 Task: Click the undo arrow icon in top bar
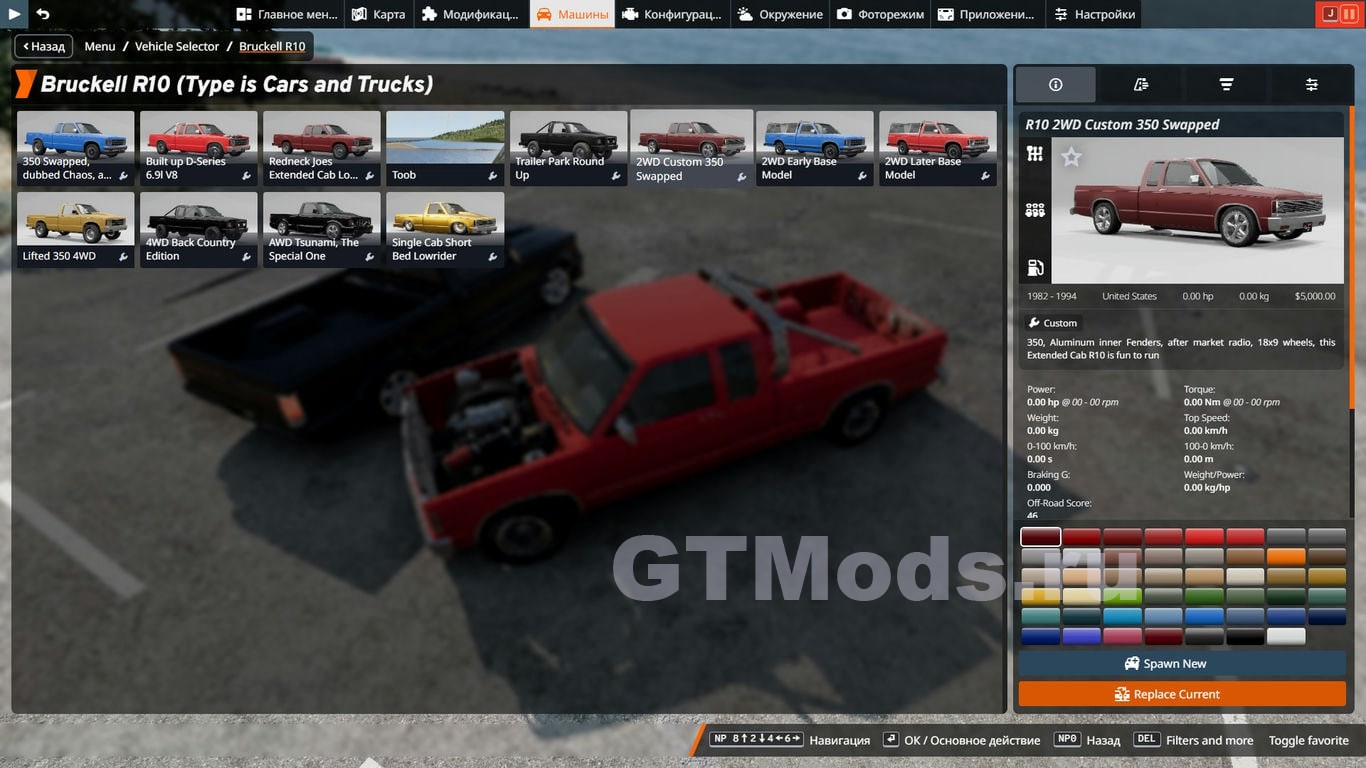pos(43,14)
